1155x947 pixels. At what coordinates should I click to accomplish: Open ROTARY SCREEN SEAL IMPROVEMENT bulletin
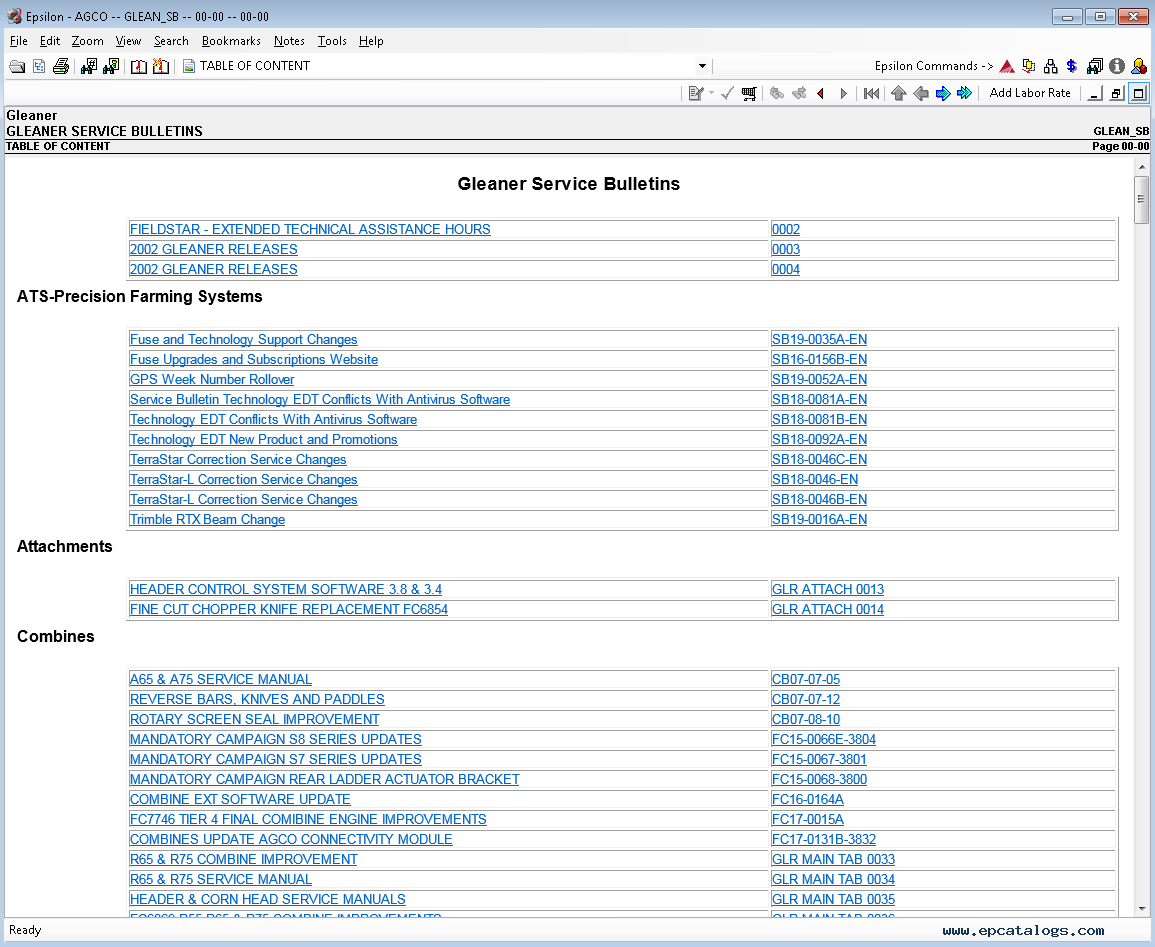click(x=255, y=719)
